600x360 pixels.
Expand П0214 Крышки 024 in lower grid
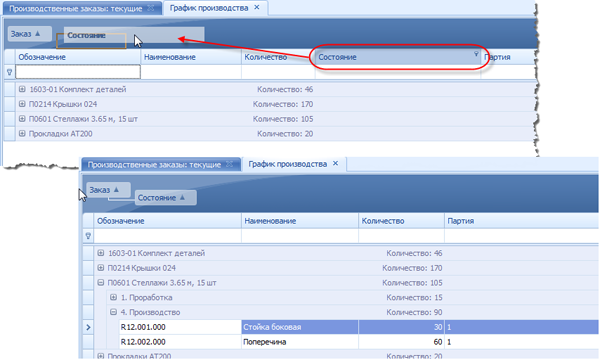[101, 268]
